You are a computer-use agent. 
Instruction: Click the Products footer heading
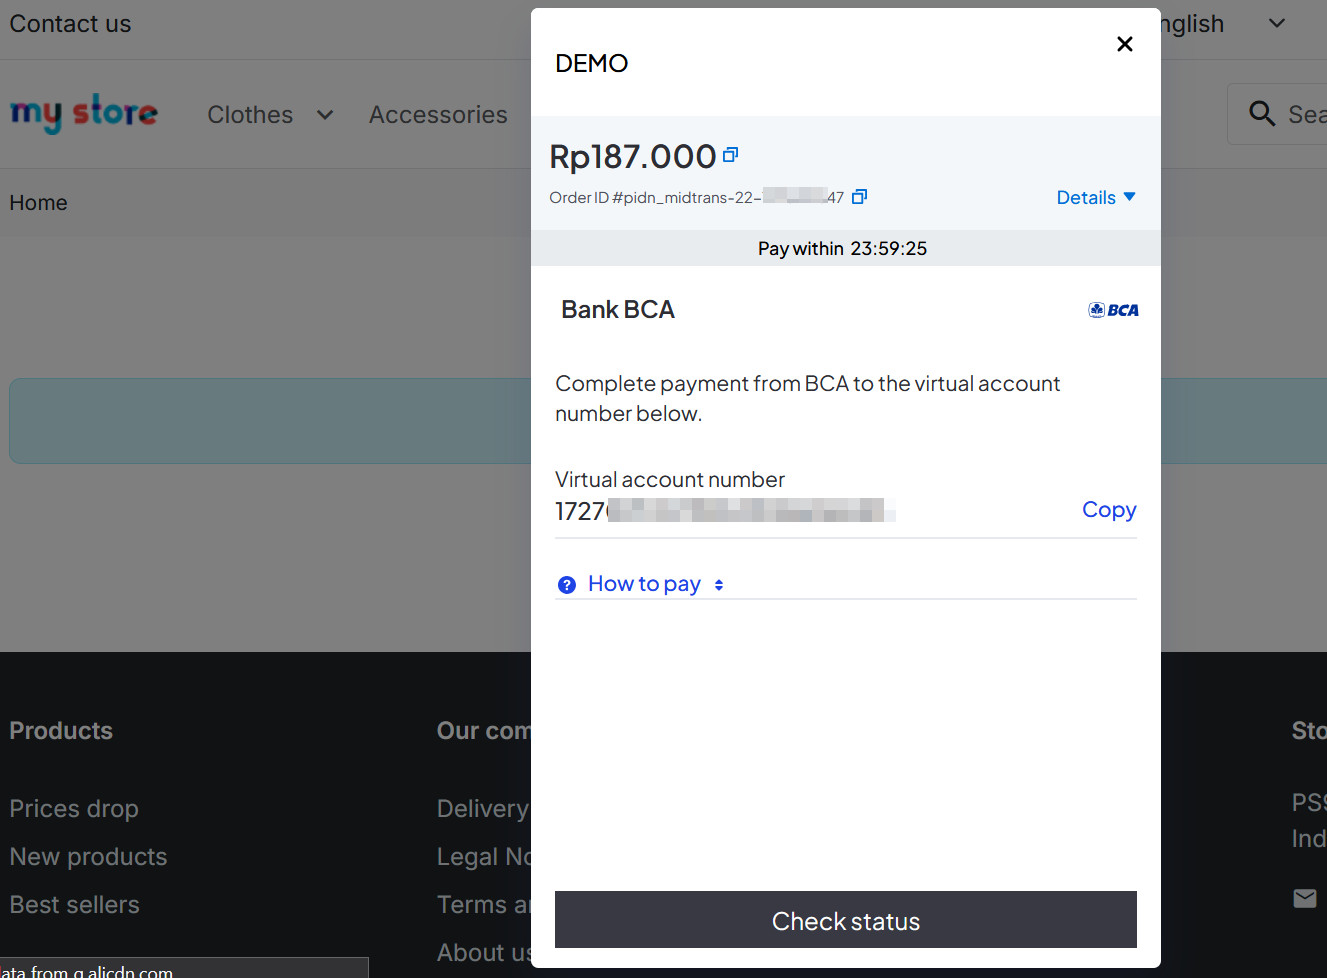click(61, 731)
